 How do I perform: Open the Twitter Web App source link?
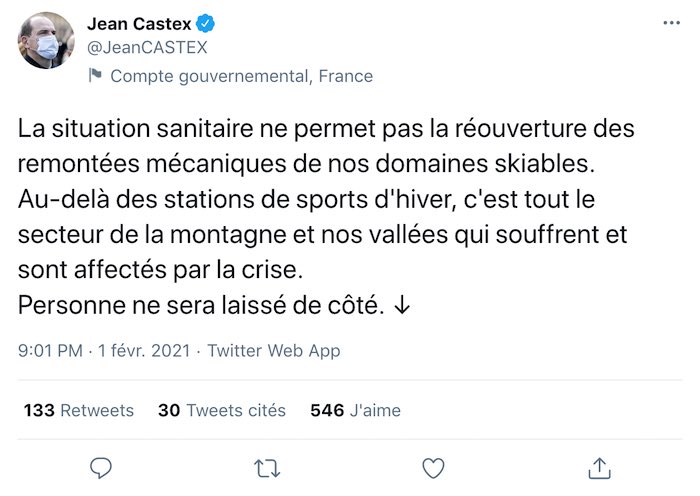(273, 351)
